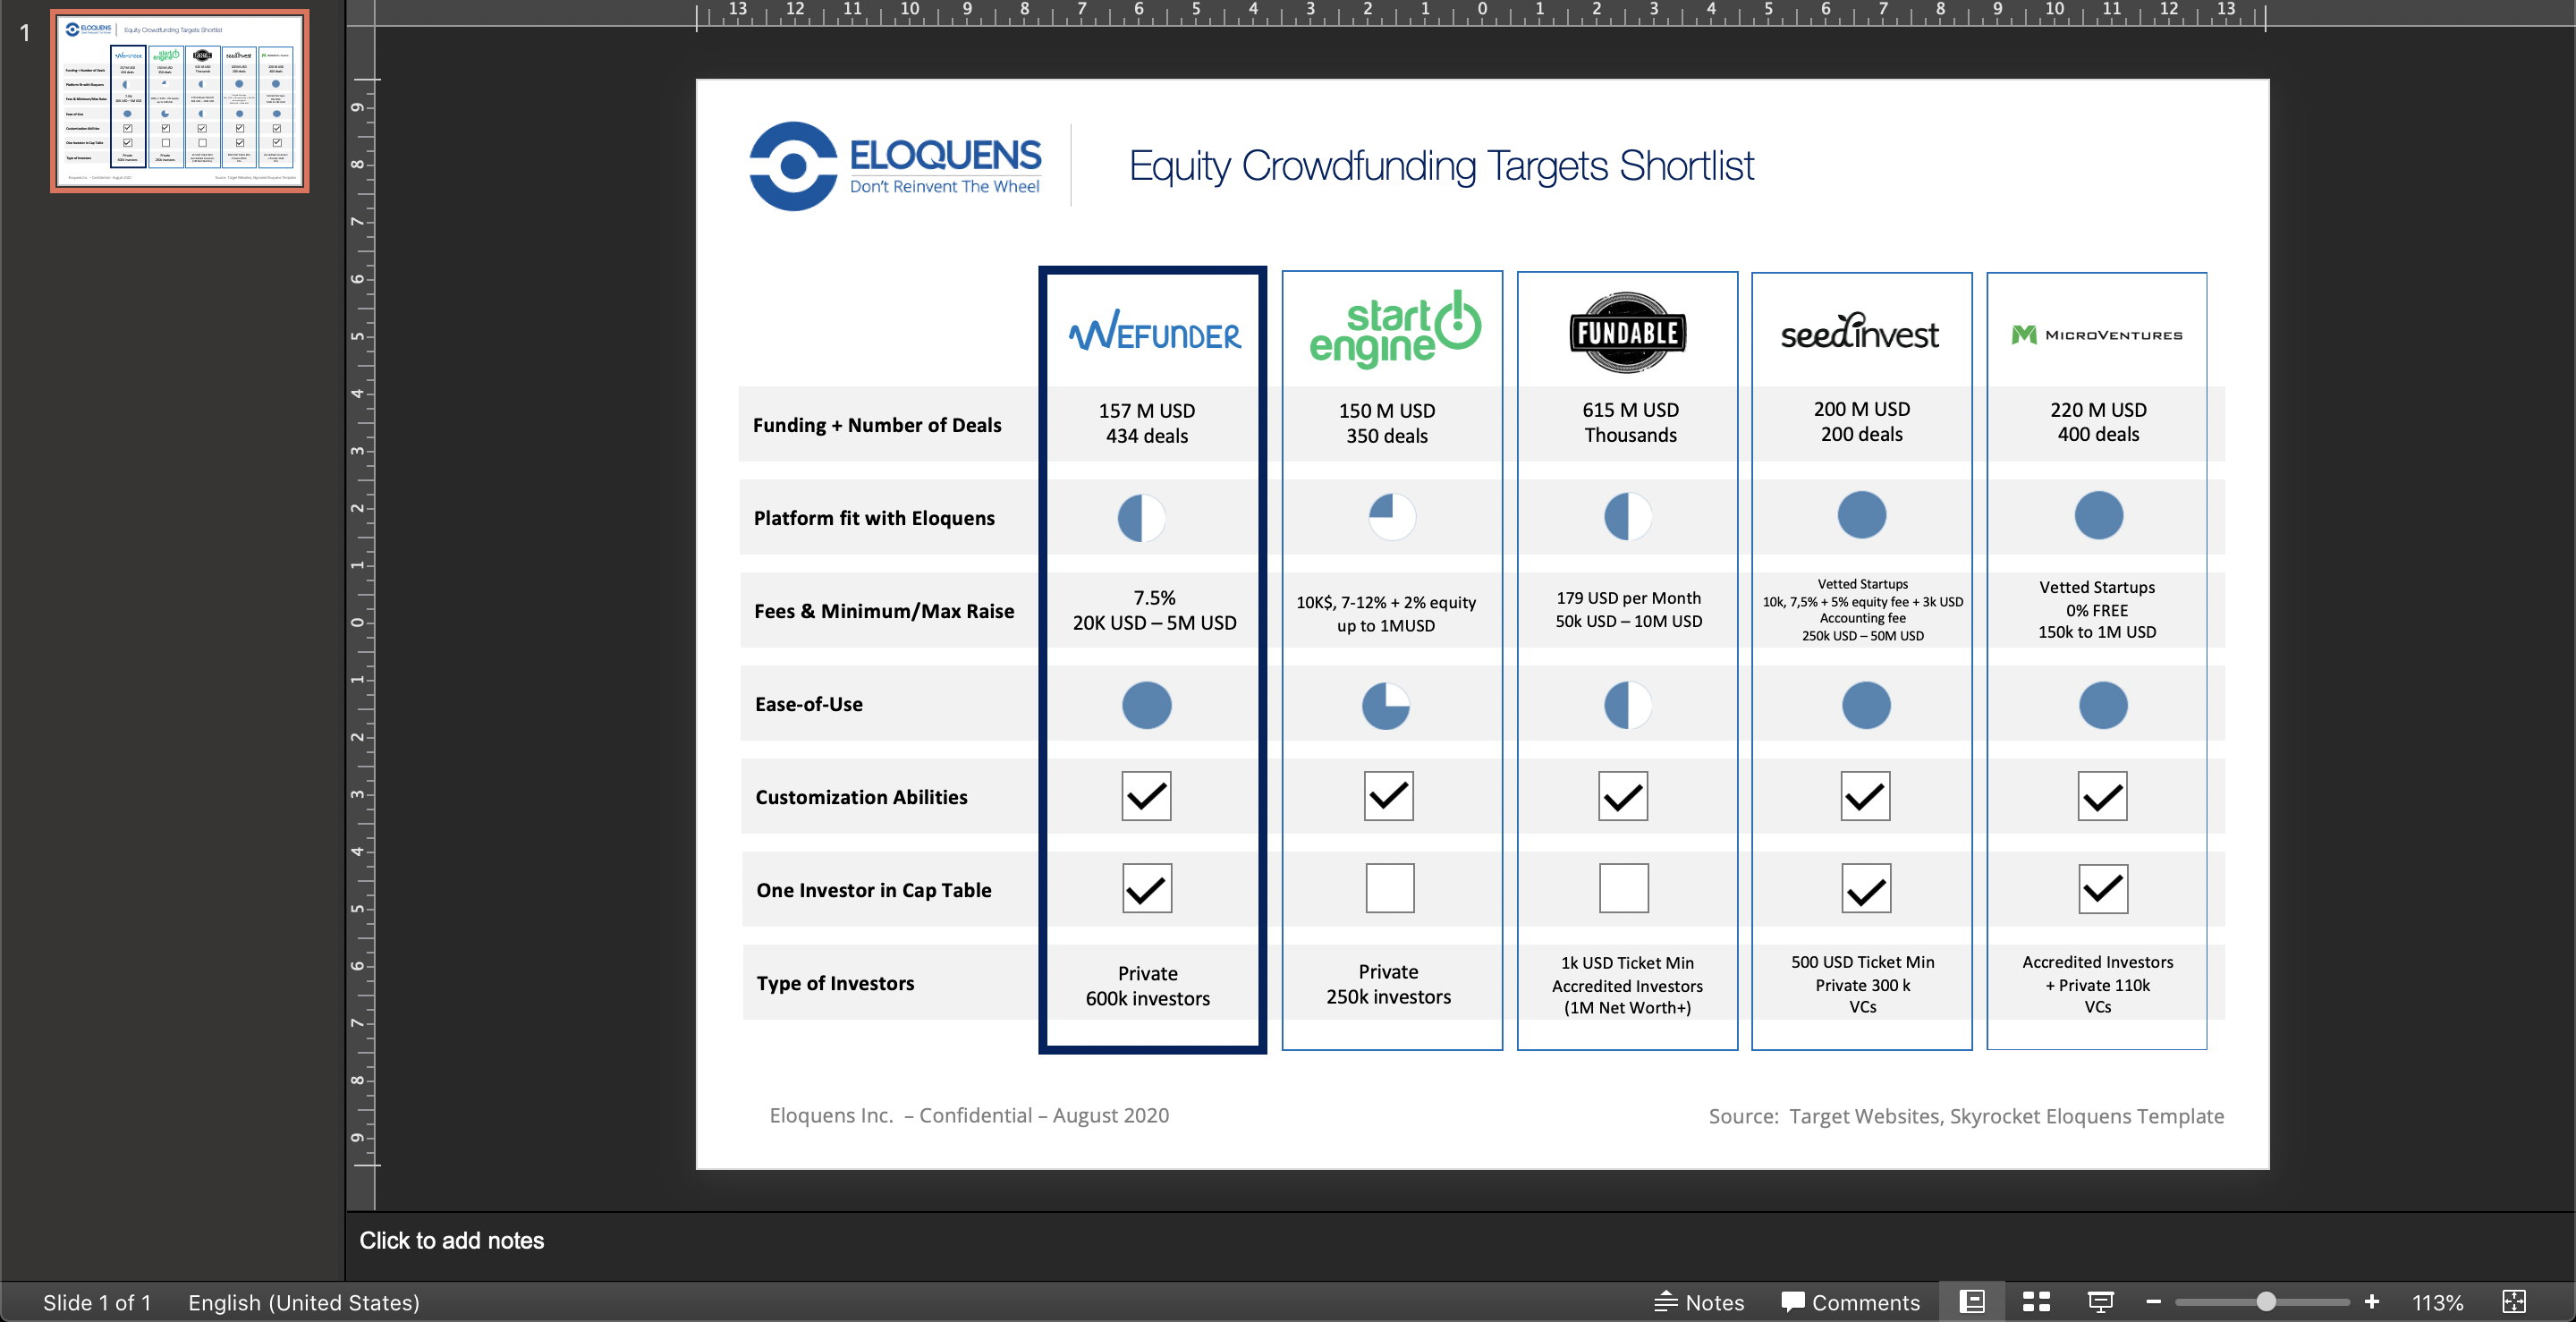Click Wefunder One Investor checkbox
Viewport: 2576px width, 1322px height.
click(x=1146, y=888)
